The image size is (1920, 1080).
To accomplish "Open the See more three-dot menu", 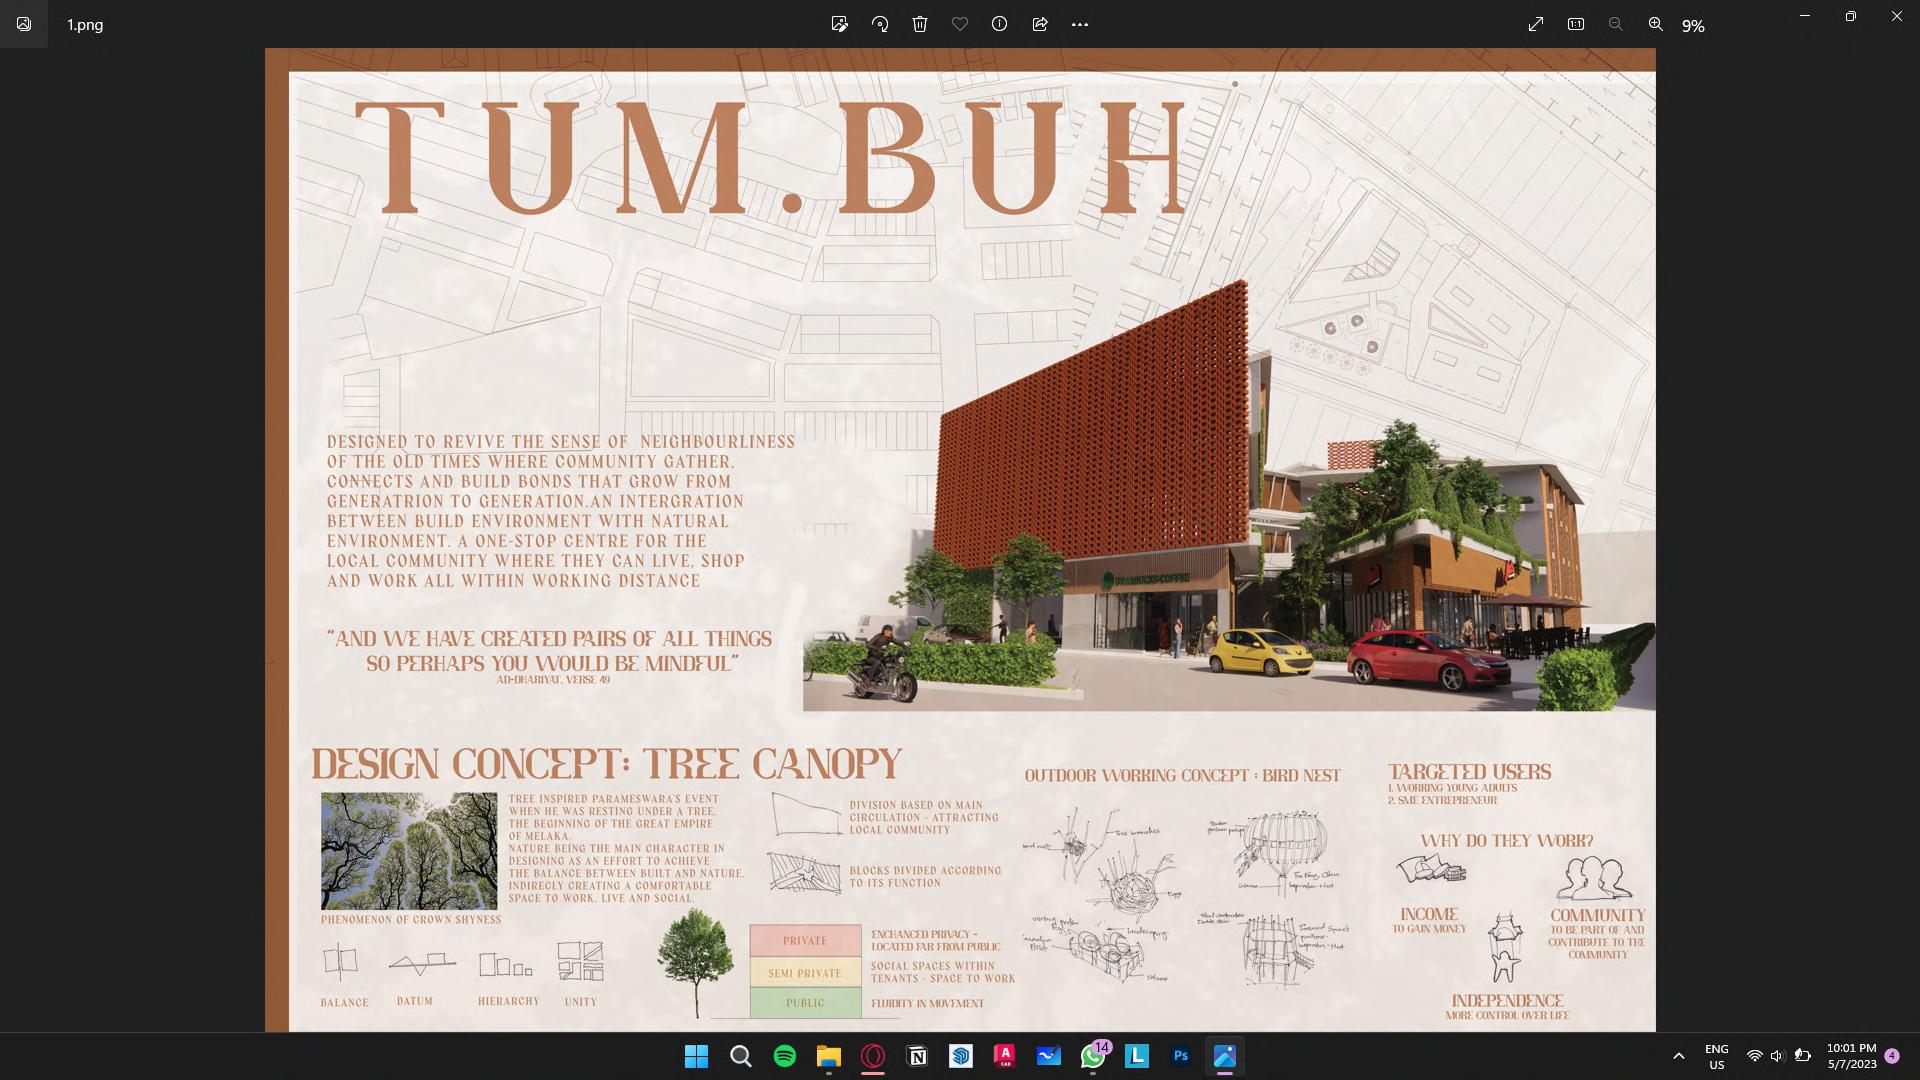I will [x=1080, y=24].
